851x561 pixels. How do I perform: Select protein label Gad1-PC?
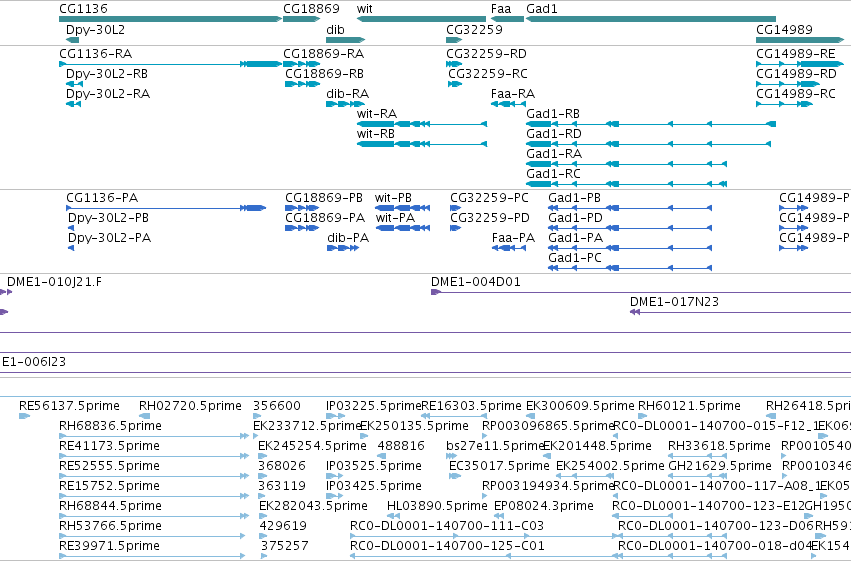pos(575,258)
